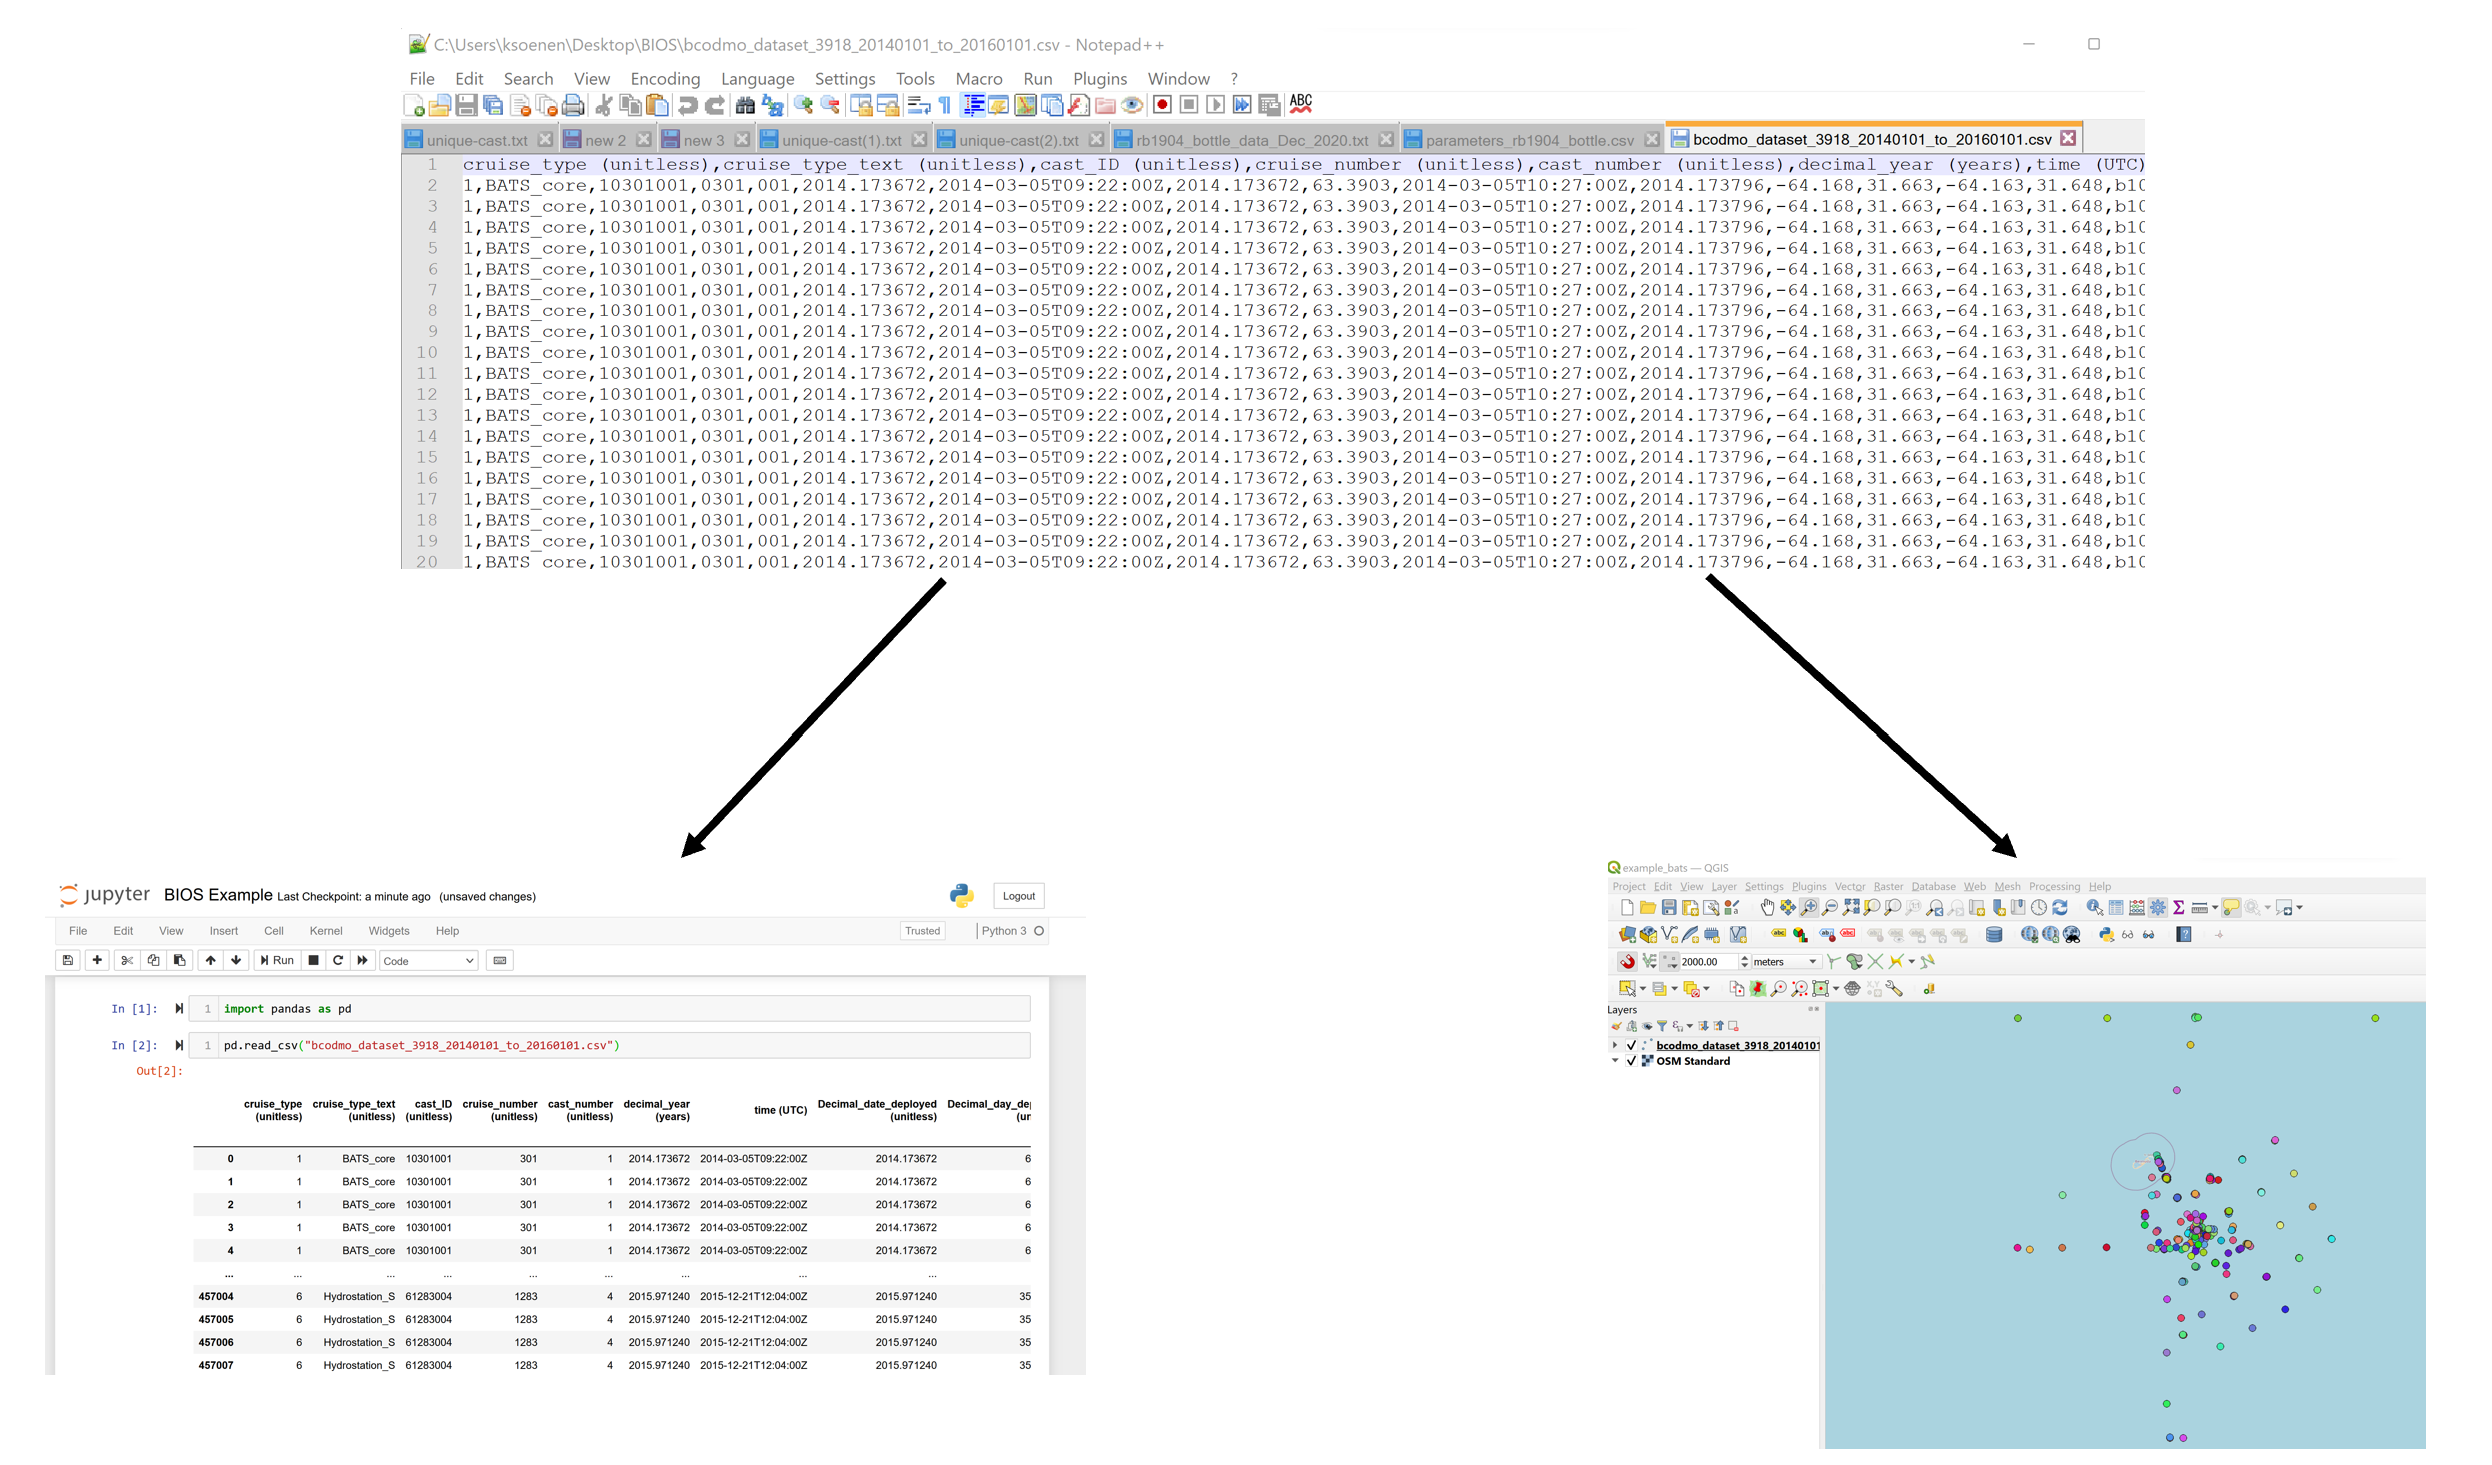This screenshot has height=1465, width=2492.
Task: Click the QGIS Open Attribute Table icon
Action: (x=2116, y=907)
